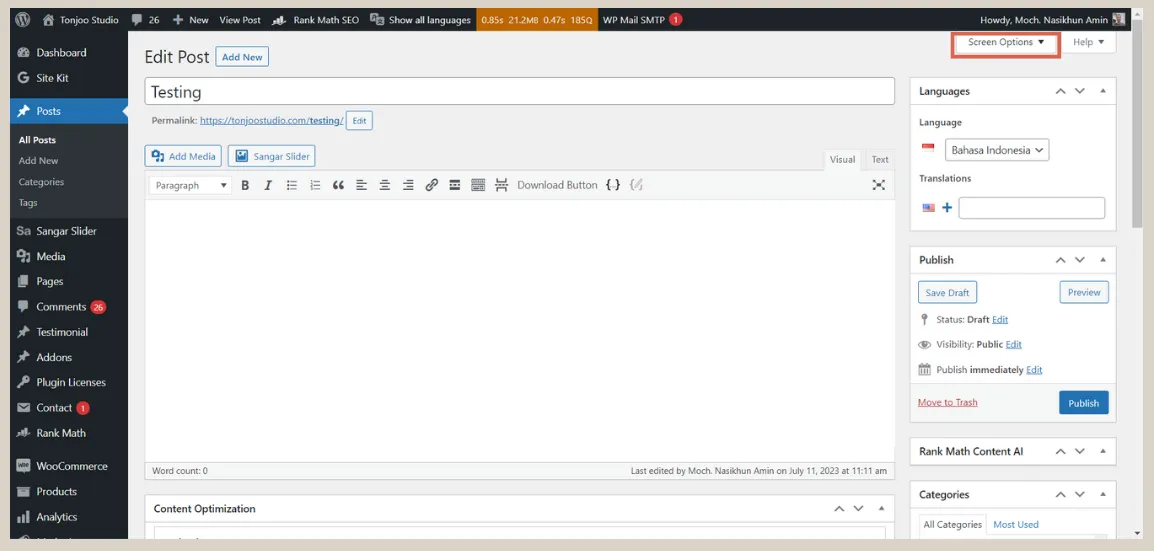Switch to the Text editor tab
The width and height of the screenshot is (1154, 551).
[x=879, y=160]
